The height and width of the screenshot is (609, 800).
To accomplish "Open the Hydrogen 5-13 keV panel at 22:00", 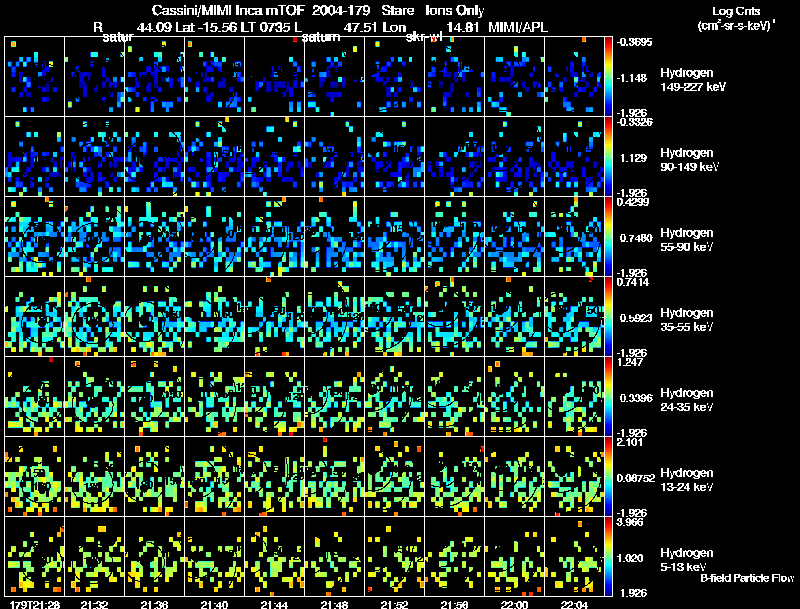I will point(515,557).
